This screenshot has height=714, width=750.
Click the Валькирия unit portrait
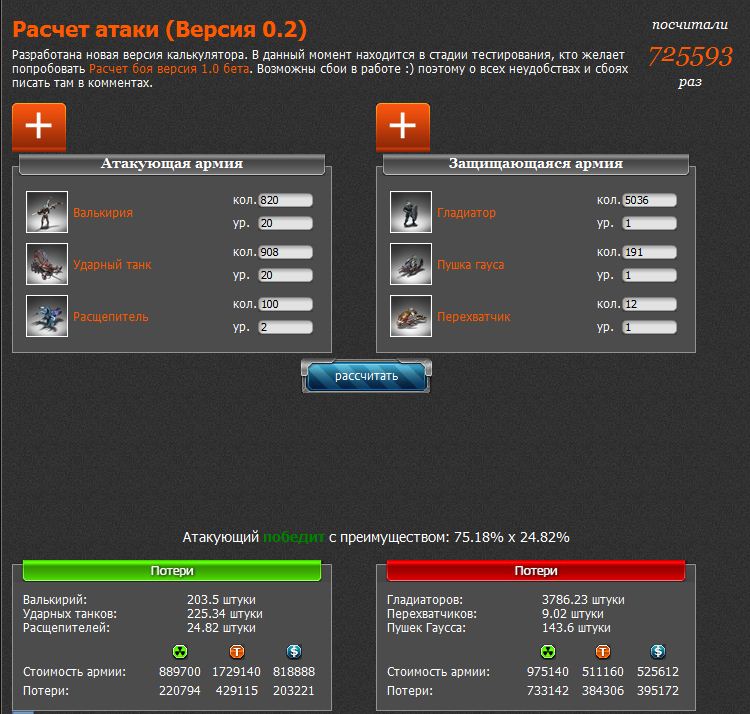[47, 212]
